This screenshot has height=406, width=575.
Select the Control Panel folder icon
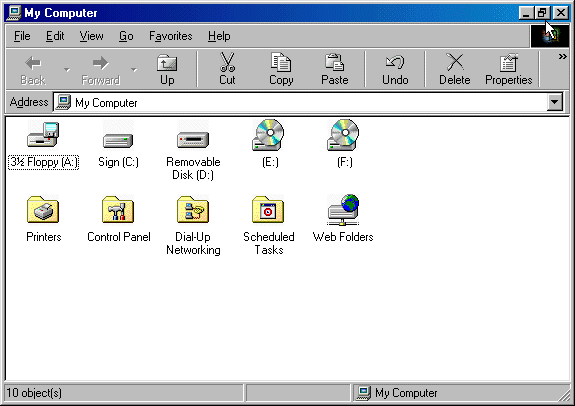(118, 209)
